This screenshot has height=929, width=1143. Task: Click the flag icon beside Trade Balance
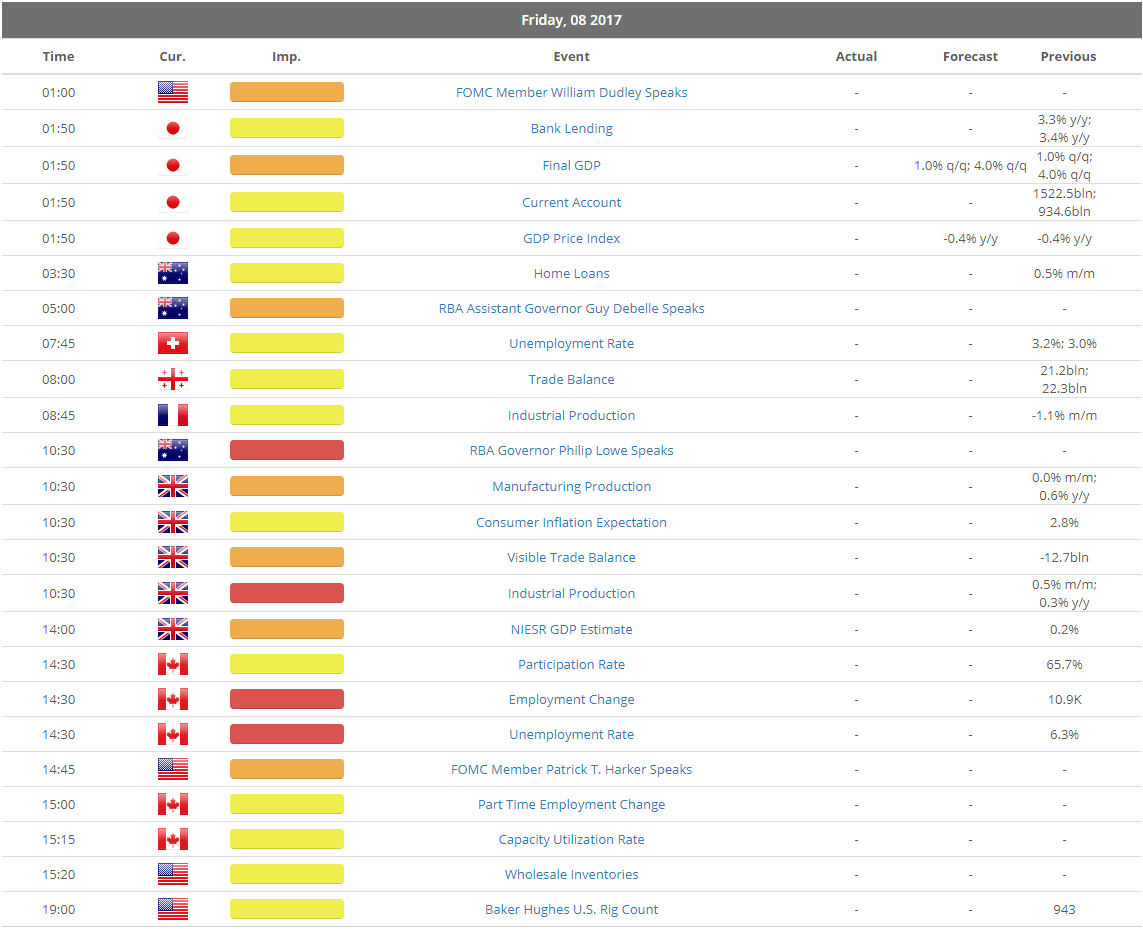(172, 380)
